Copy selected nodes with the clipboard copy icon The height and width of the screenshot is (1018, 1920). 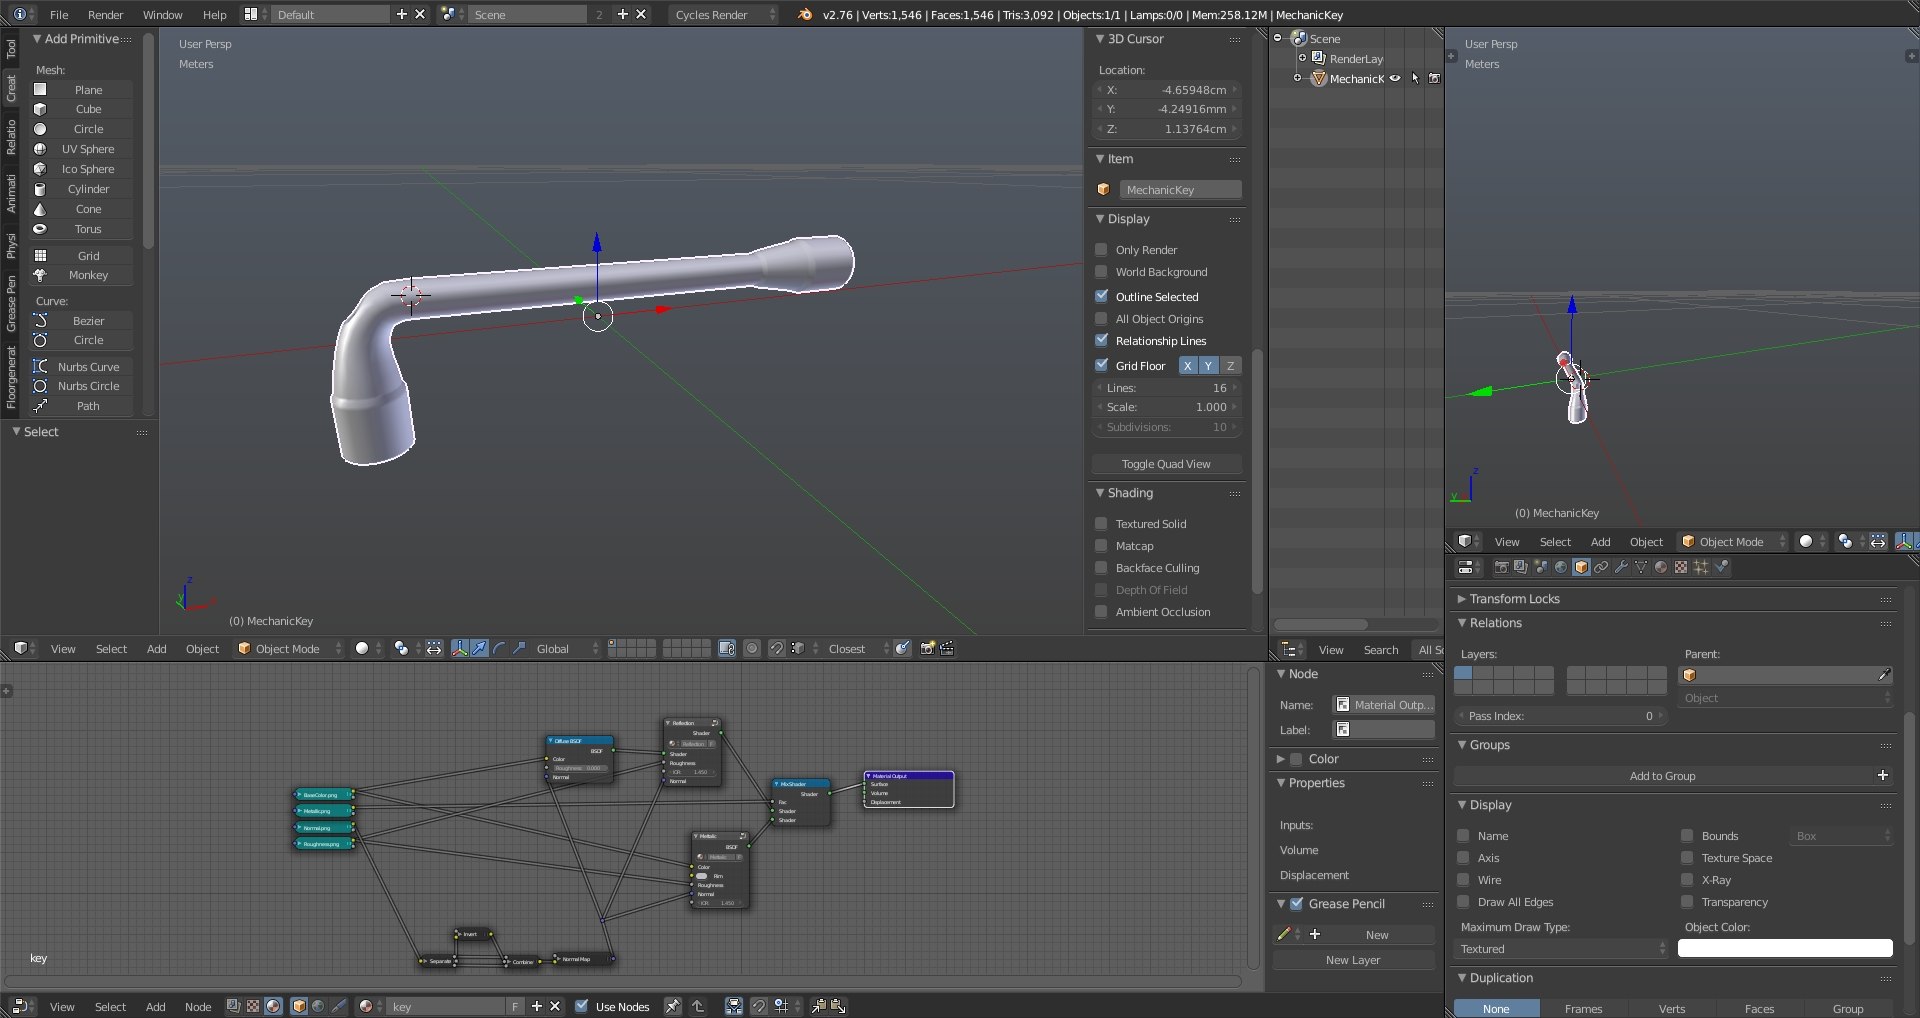[x=818, y=1007]
